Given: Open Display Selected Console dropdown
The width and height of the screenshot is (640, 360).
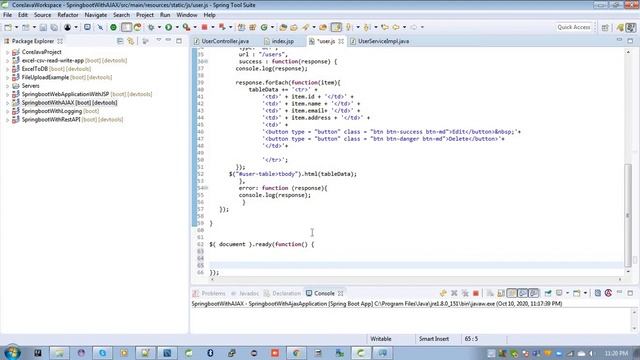Looking at the screenshot, I should (567, 293).
